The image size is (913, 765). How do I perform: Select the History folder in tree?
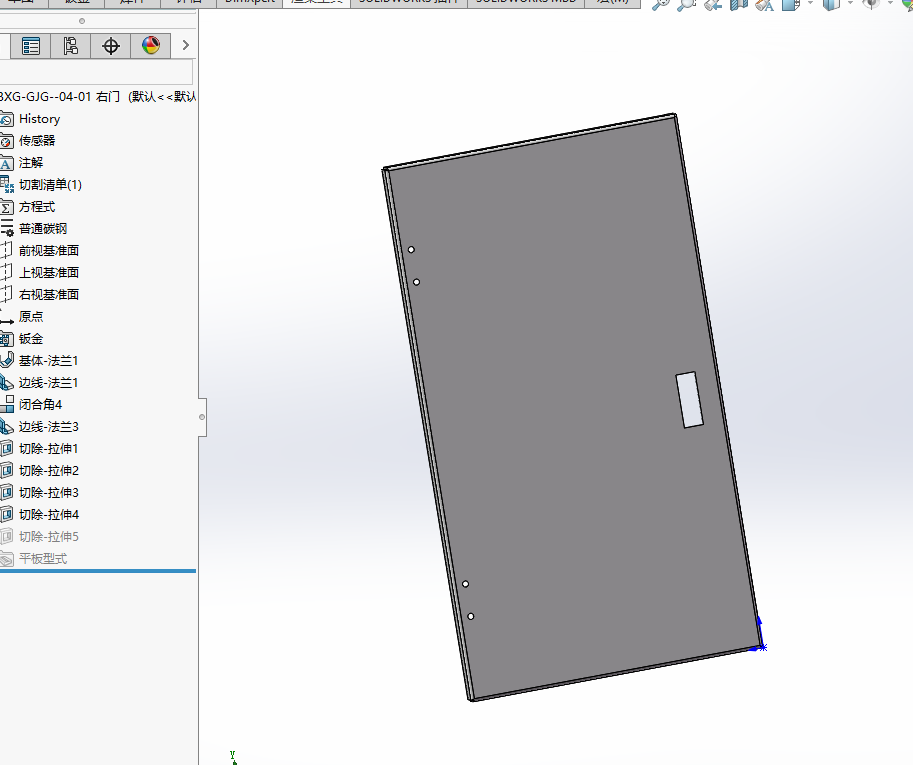[x=39, y=119]
